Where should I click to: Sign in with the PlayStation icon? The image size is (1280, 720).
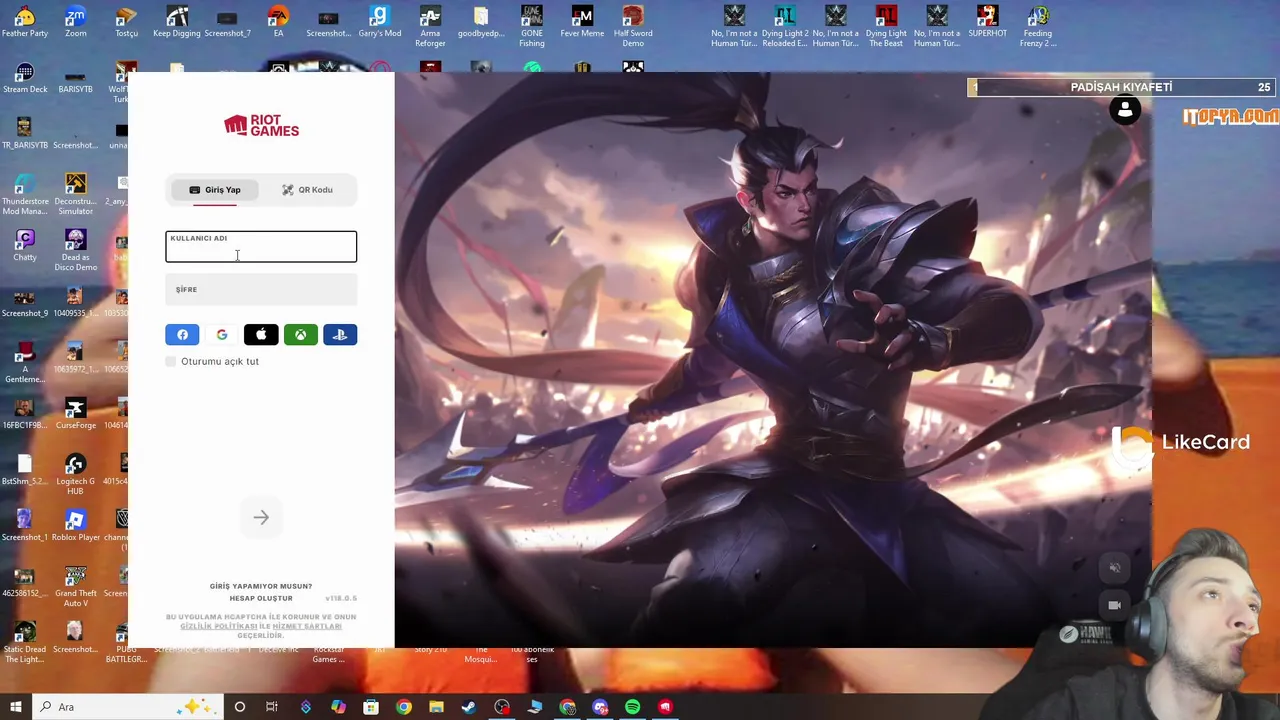click(340, 335)
